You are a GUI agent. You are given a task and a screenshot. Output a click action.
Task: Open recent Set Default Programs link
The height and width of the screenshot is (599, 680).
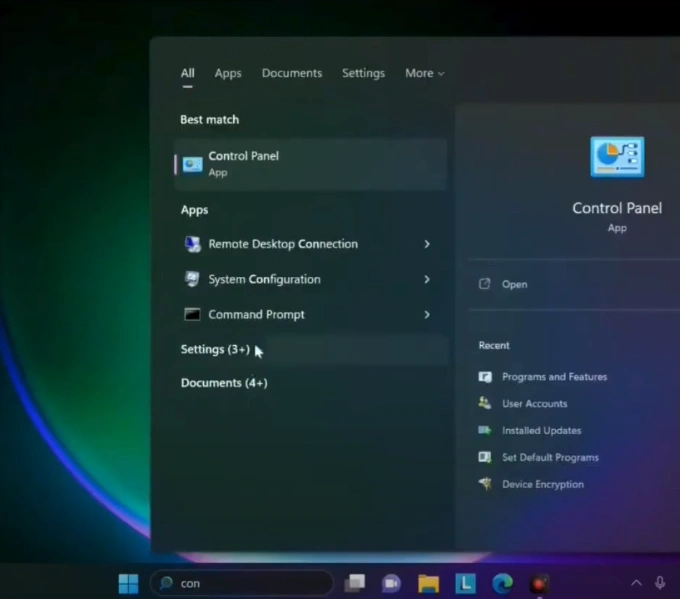(x=550, y=458)
